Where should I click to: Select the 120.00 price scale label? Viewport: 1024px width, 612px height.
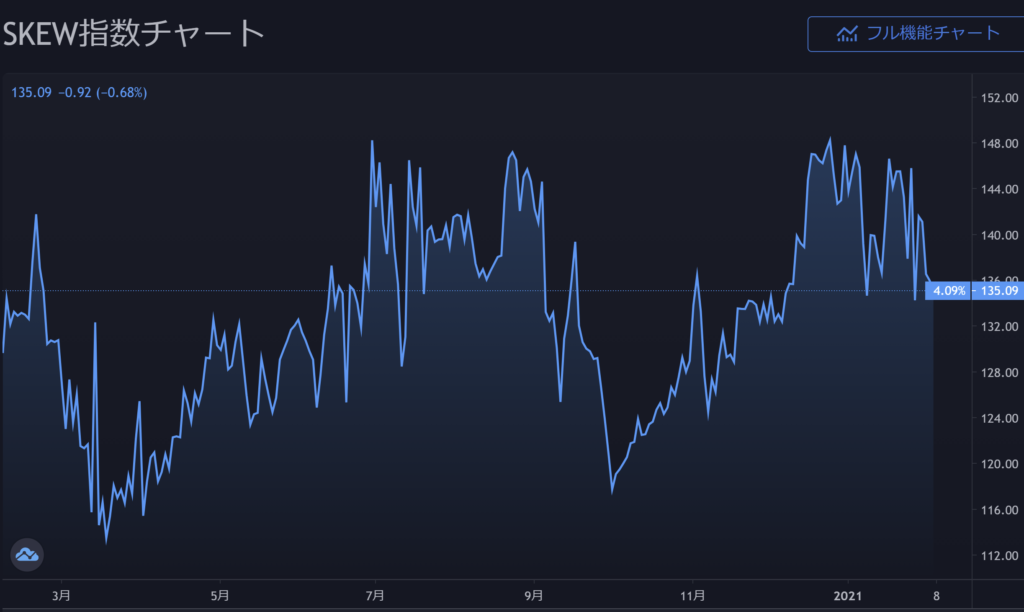pyautogui.click(x=1000, y=465)
